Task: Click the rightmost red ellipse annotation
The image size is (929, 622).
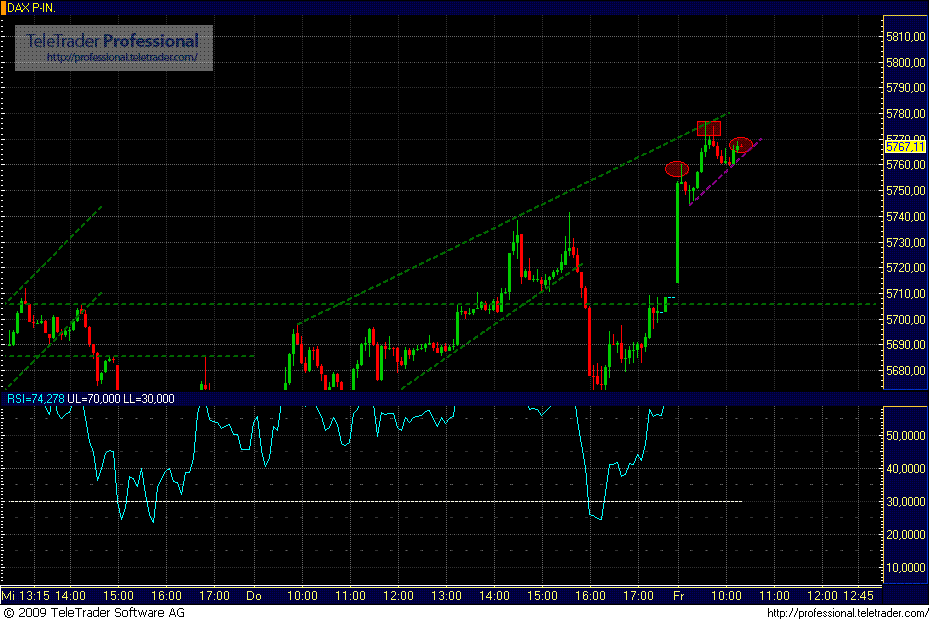Action: 740,147
